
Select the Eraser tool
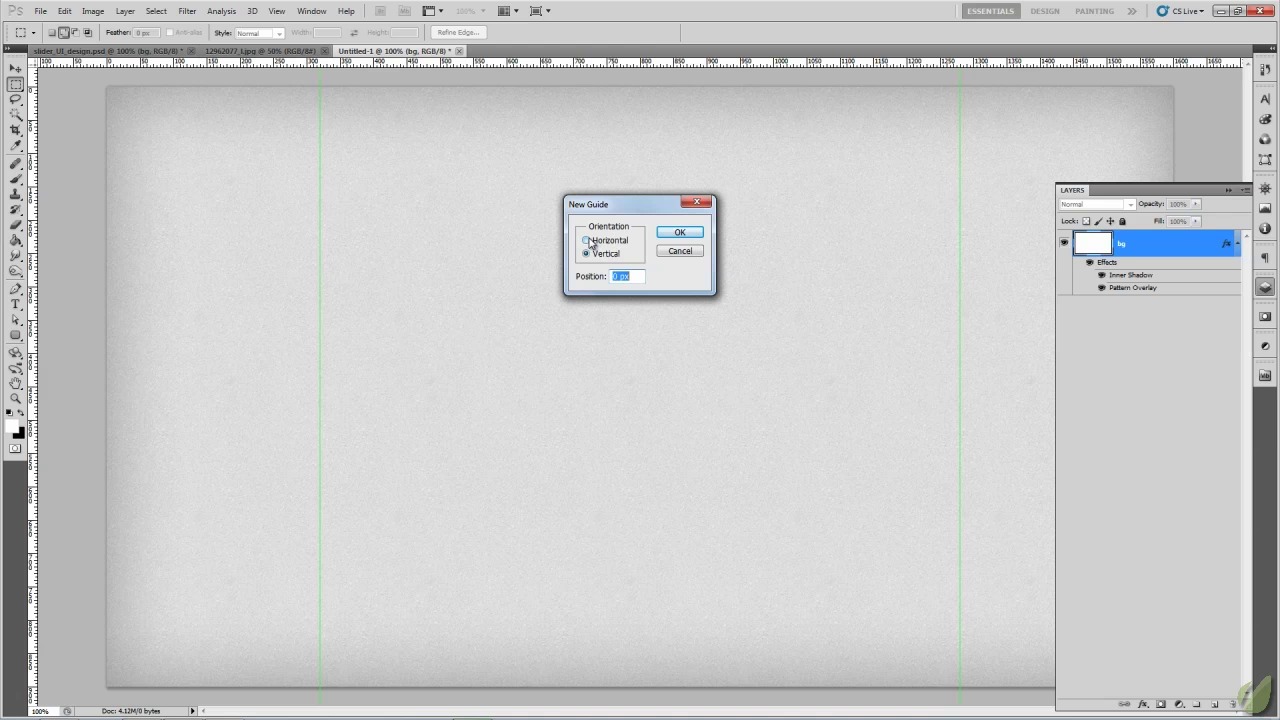[15, 225]
